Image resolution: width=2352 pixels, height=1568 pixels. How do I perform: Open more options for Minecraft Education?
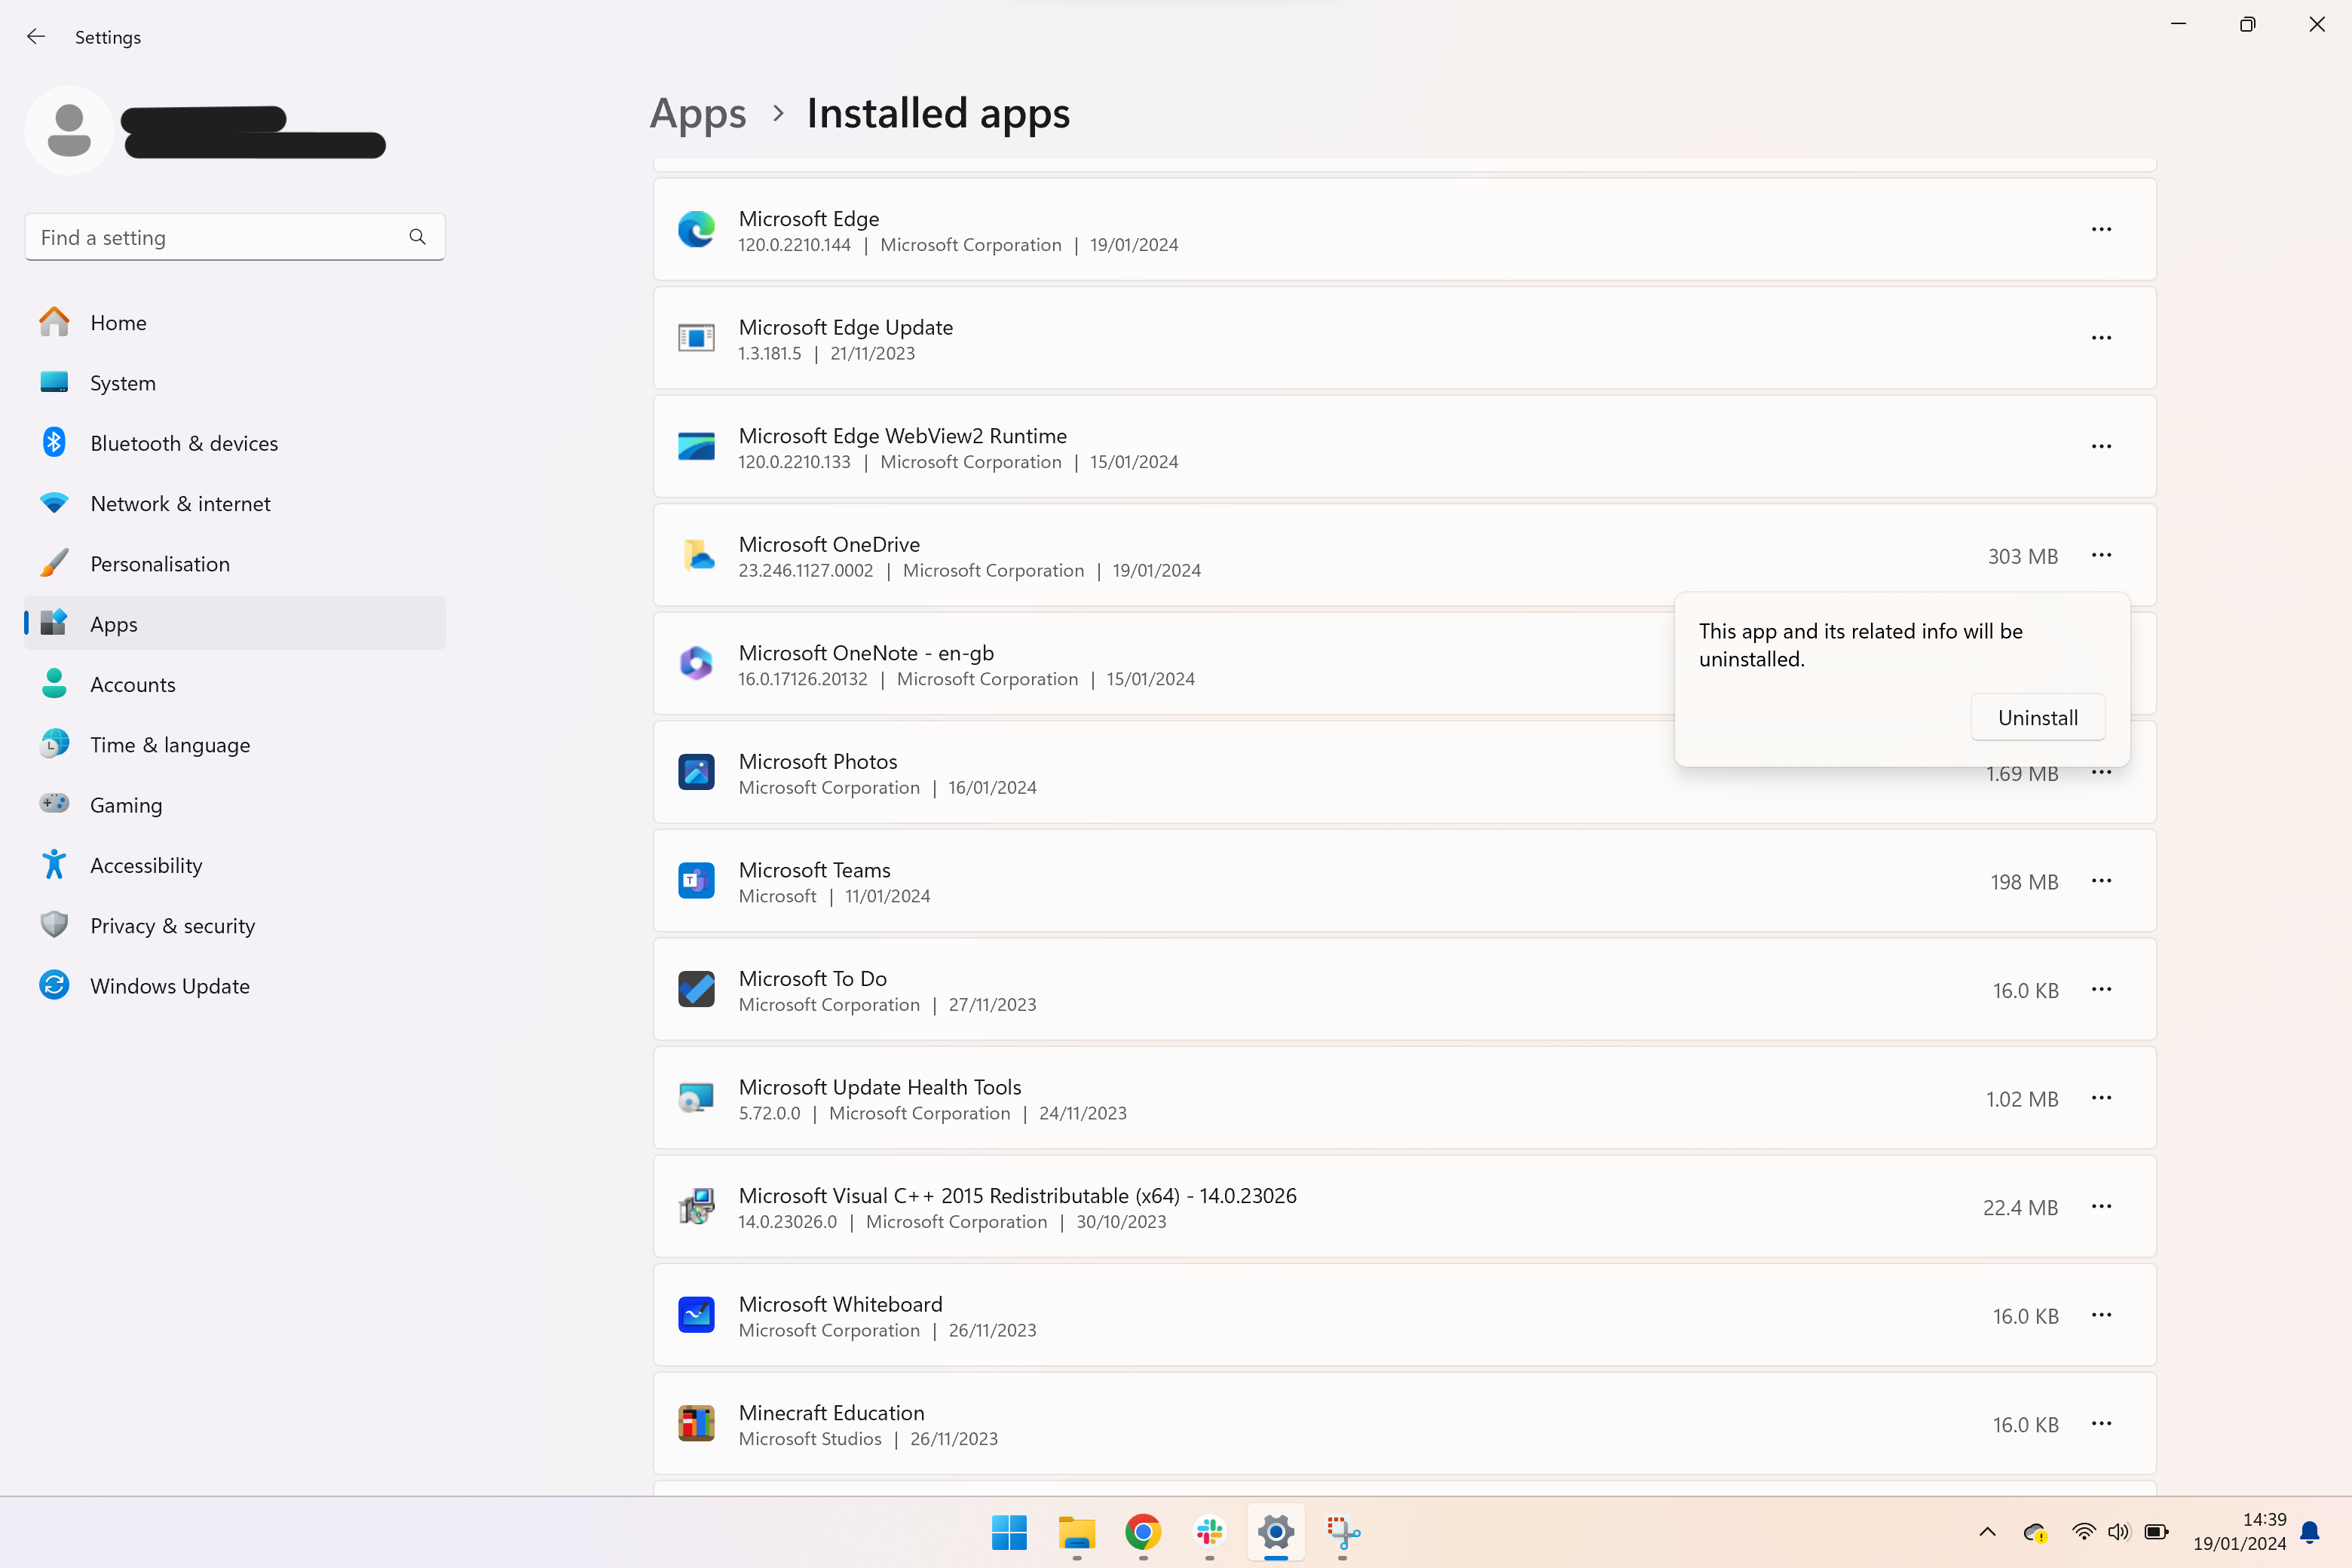pos(2101,1423)
